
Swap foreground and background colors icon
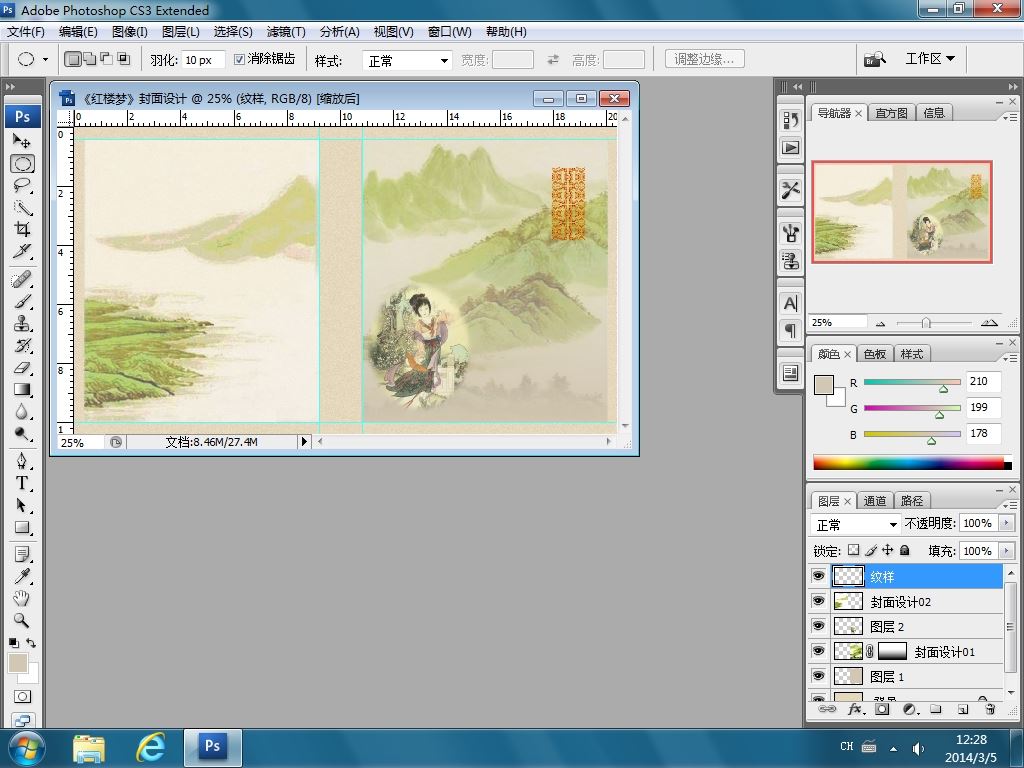coord(31,643)
